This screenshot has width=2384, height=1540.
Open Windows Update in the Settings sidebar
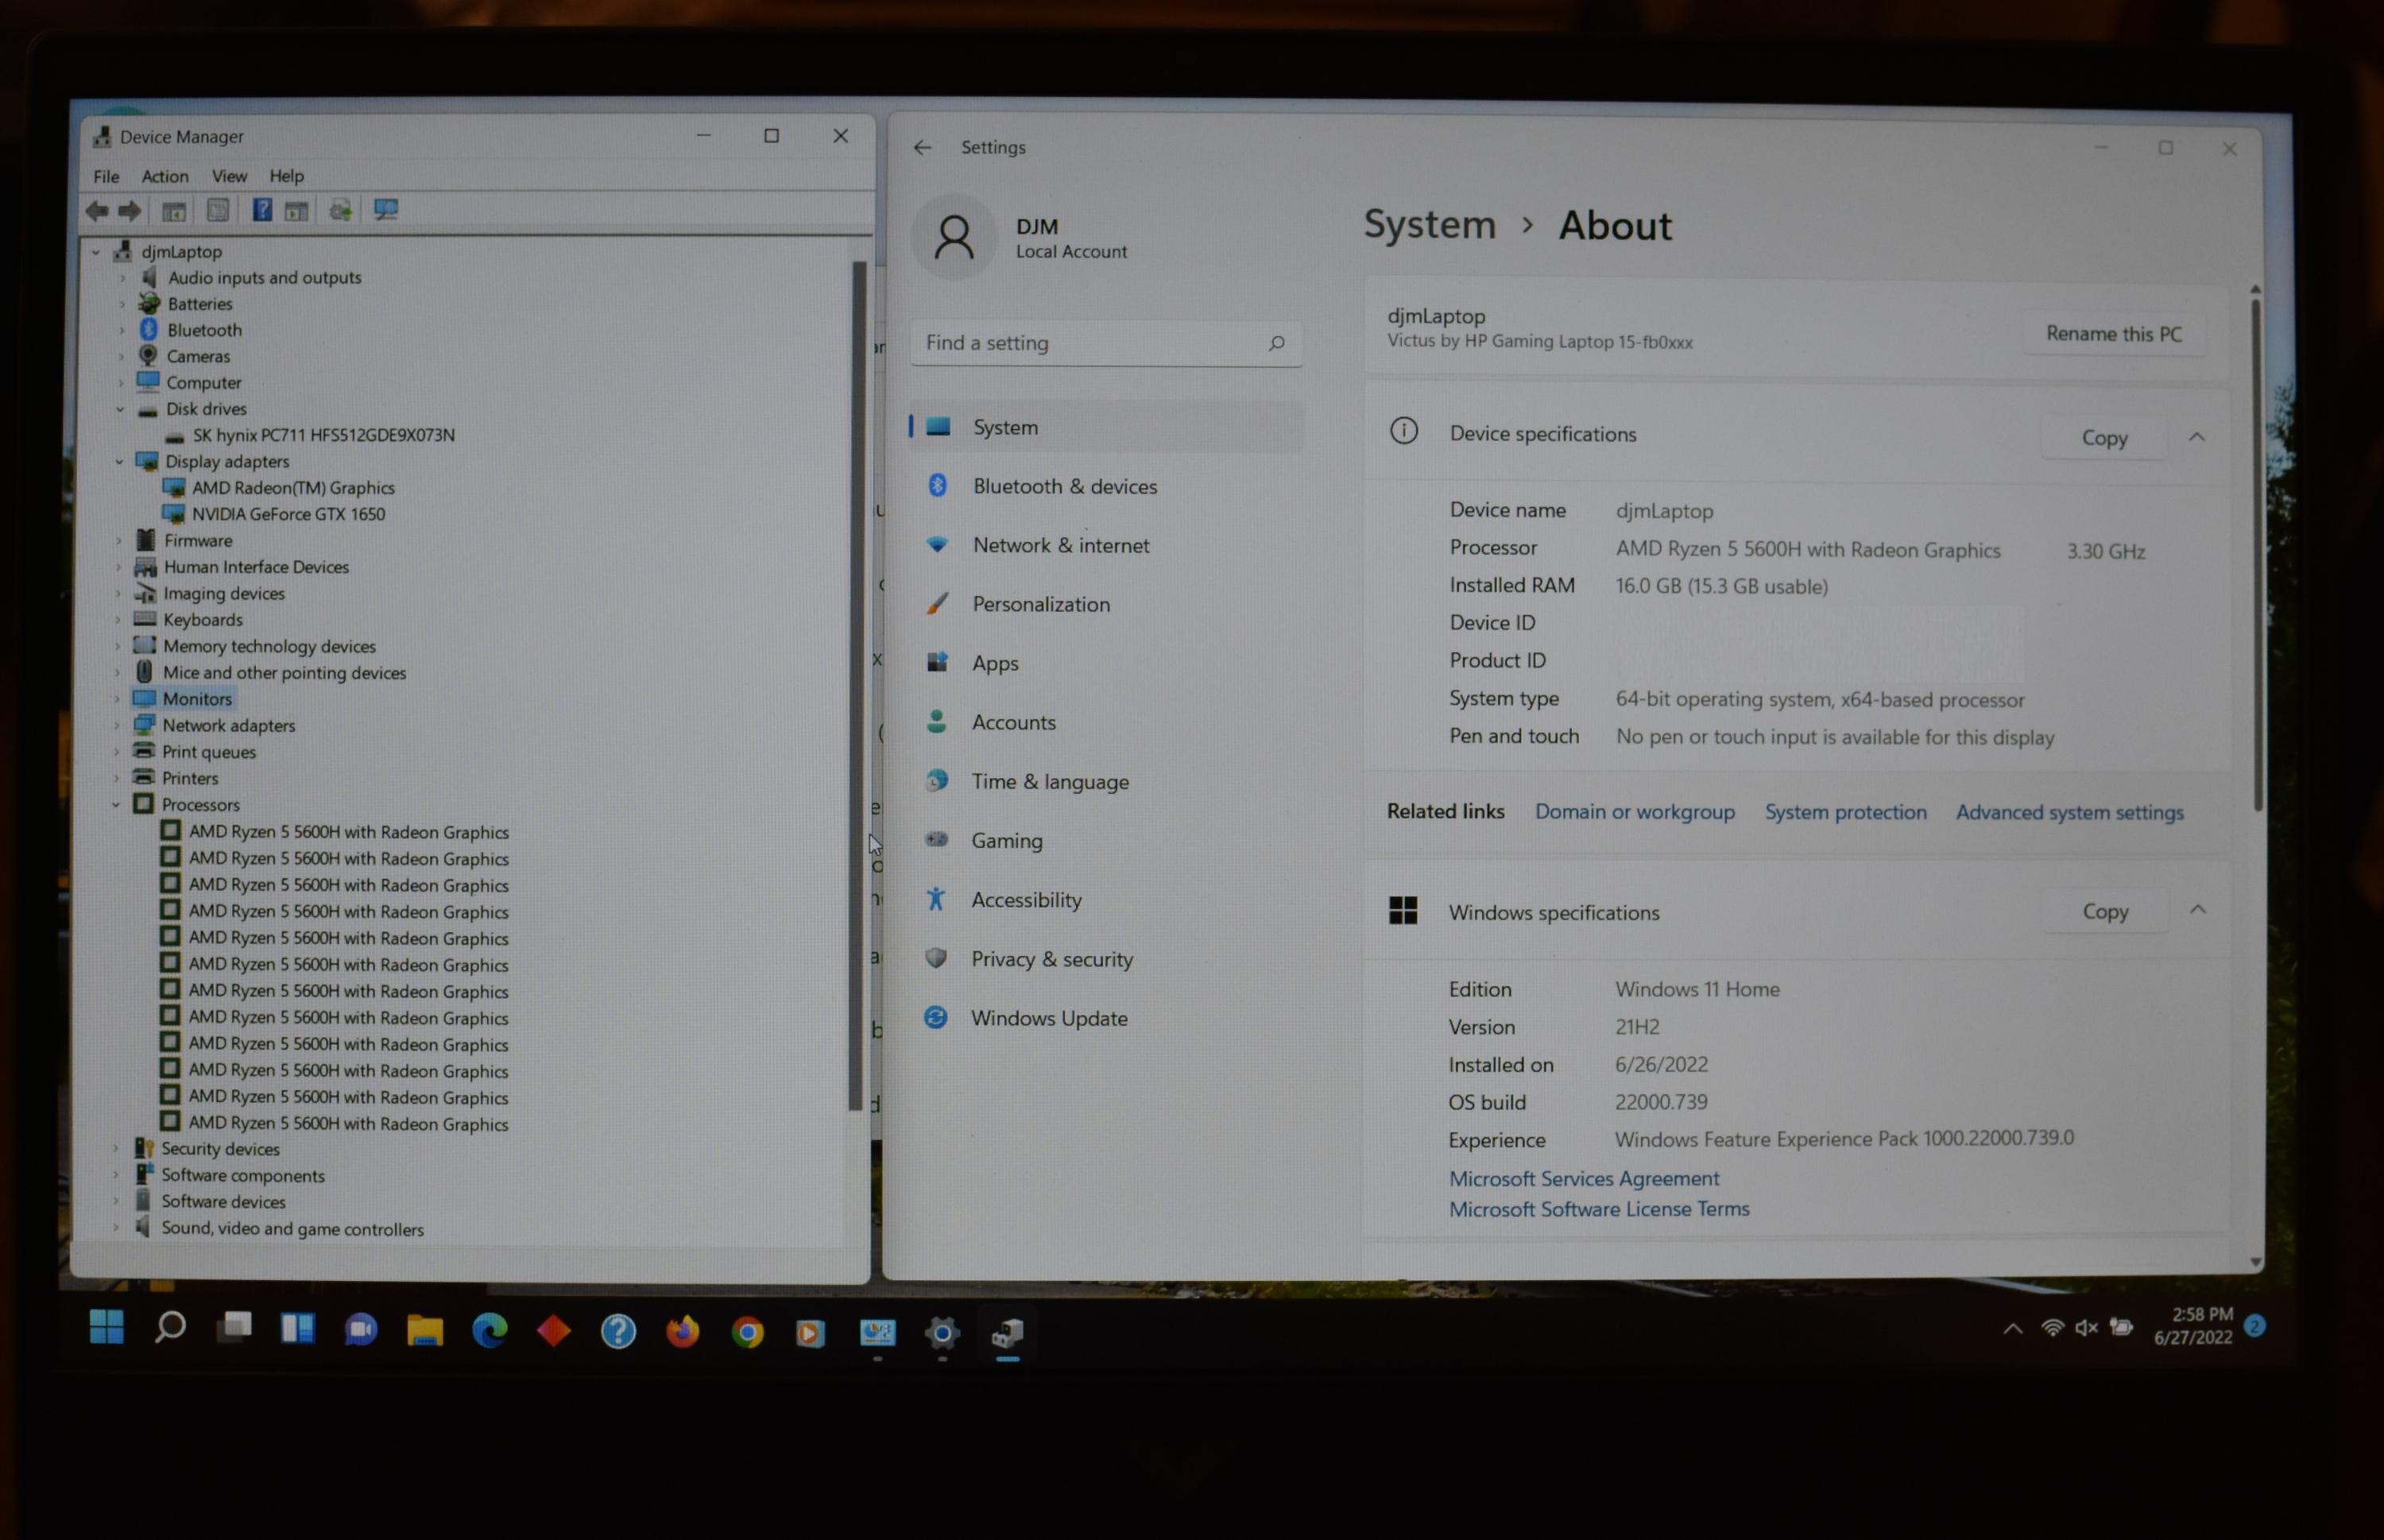[x=1048, y=1018]
